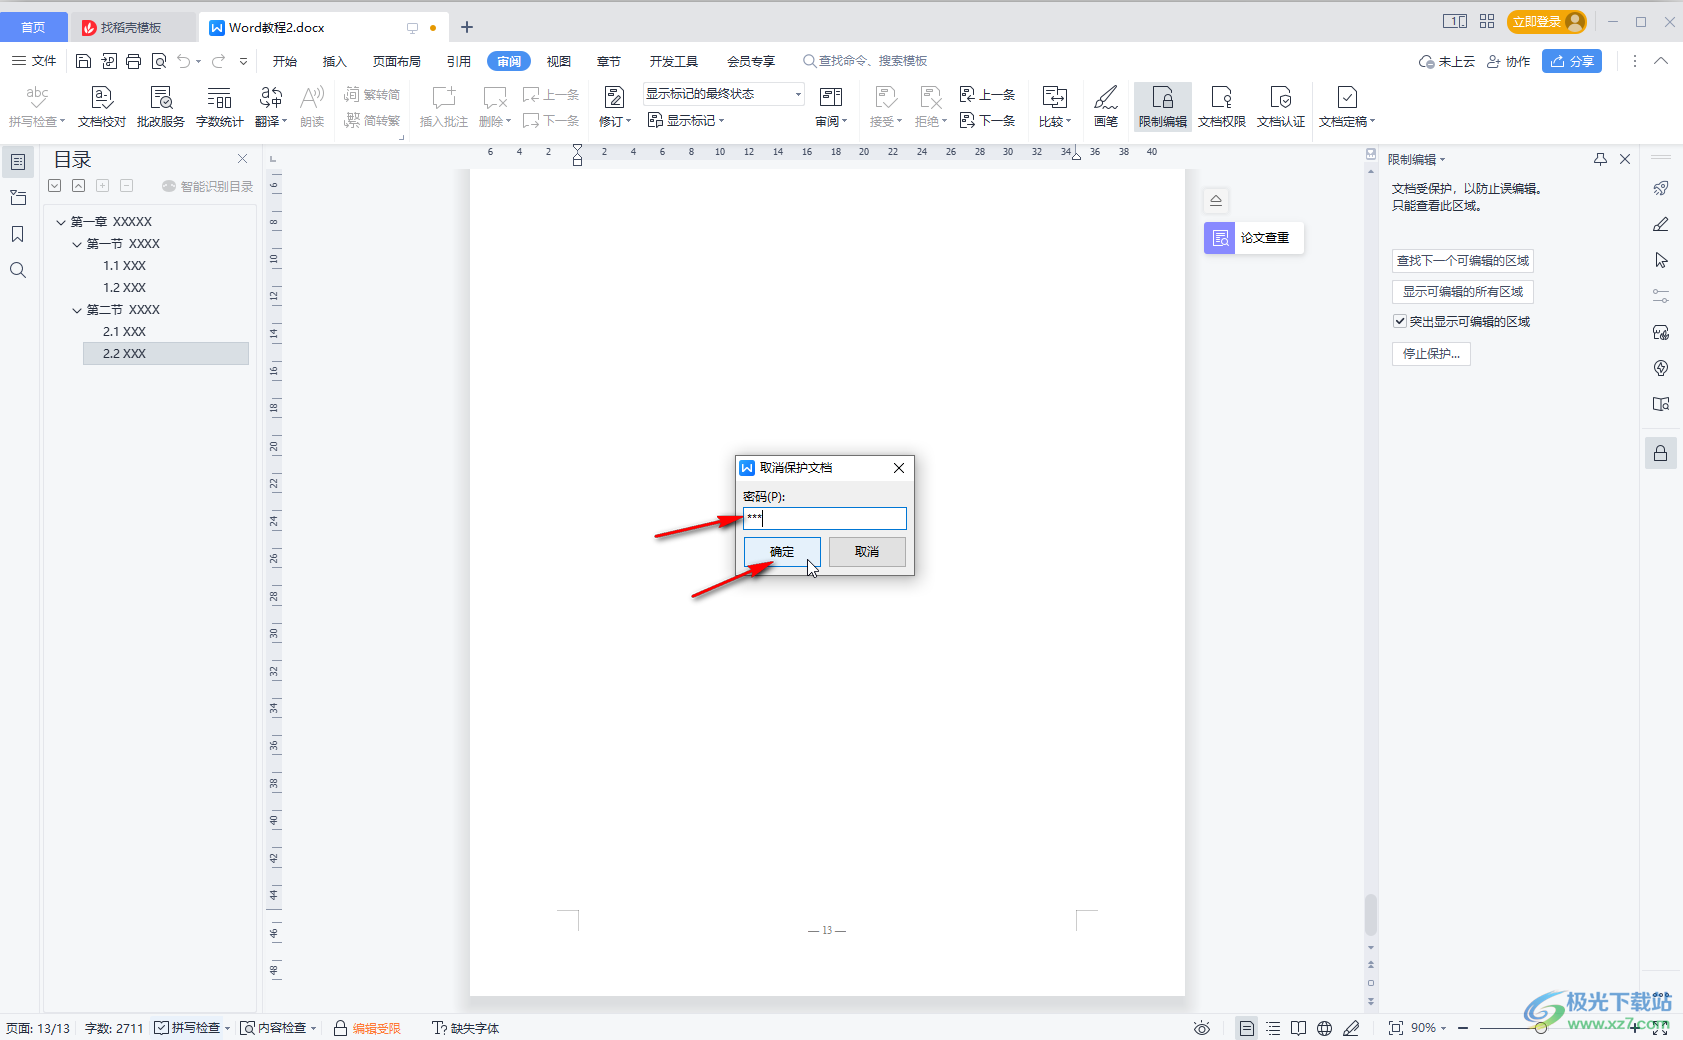Screen dimensions: 1683x1040
Task: Close the 目录 navigation pane
Action: tap(242, 159)
